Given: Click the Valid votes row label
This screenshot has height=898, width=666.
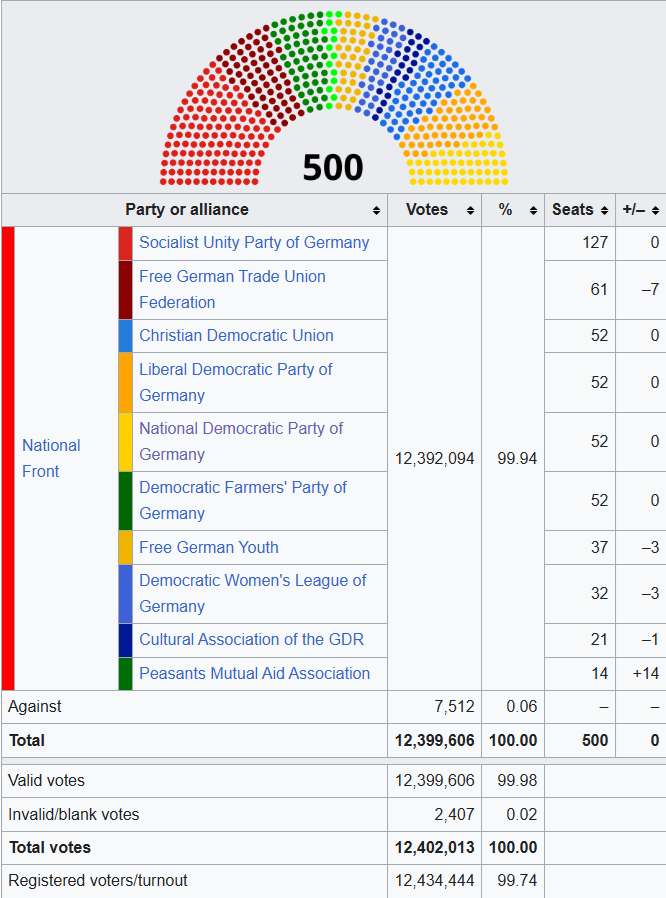Looking at the screenshot, I should (x=46, y=781).
